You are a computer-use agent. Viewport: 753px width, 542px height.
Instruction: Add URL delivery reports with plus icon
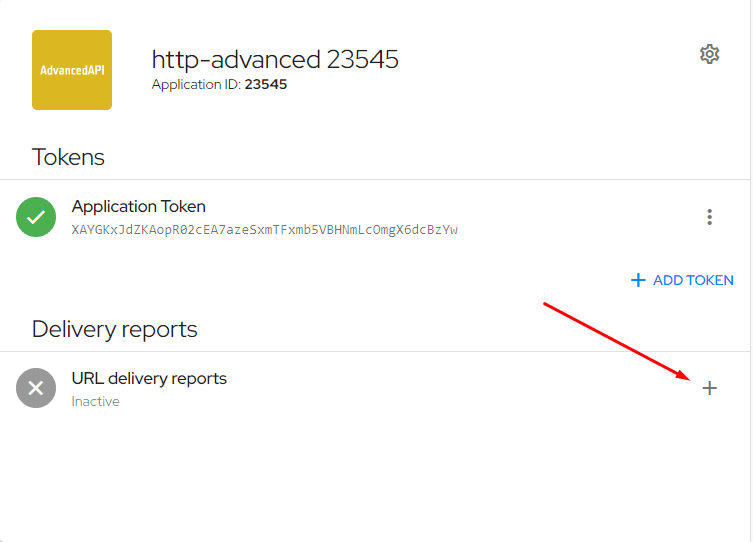tap(709, 388)
